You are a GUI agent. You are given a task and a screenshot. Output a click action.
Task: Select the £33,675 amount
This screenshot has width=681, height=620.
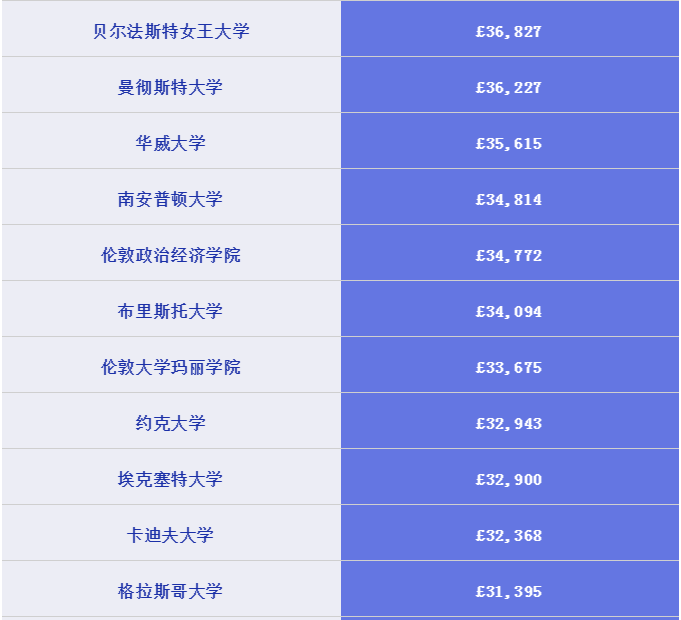[x=509, y=368]
